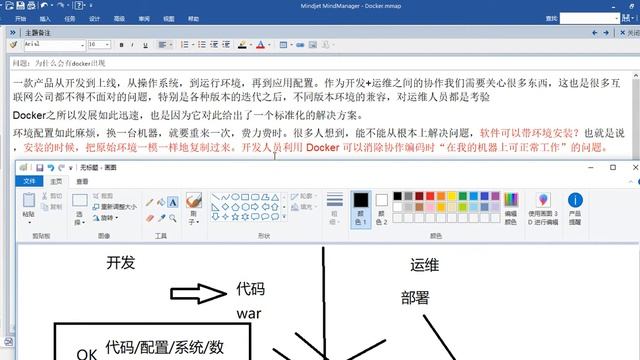Toggle italic in the topic notes toolbar
640x360 pixels.
[x=132, y=45]
